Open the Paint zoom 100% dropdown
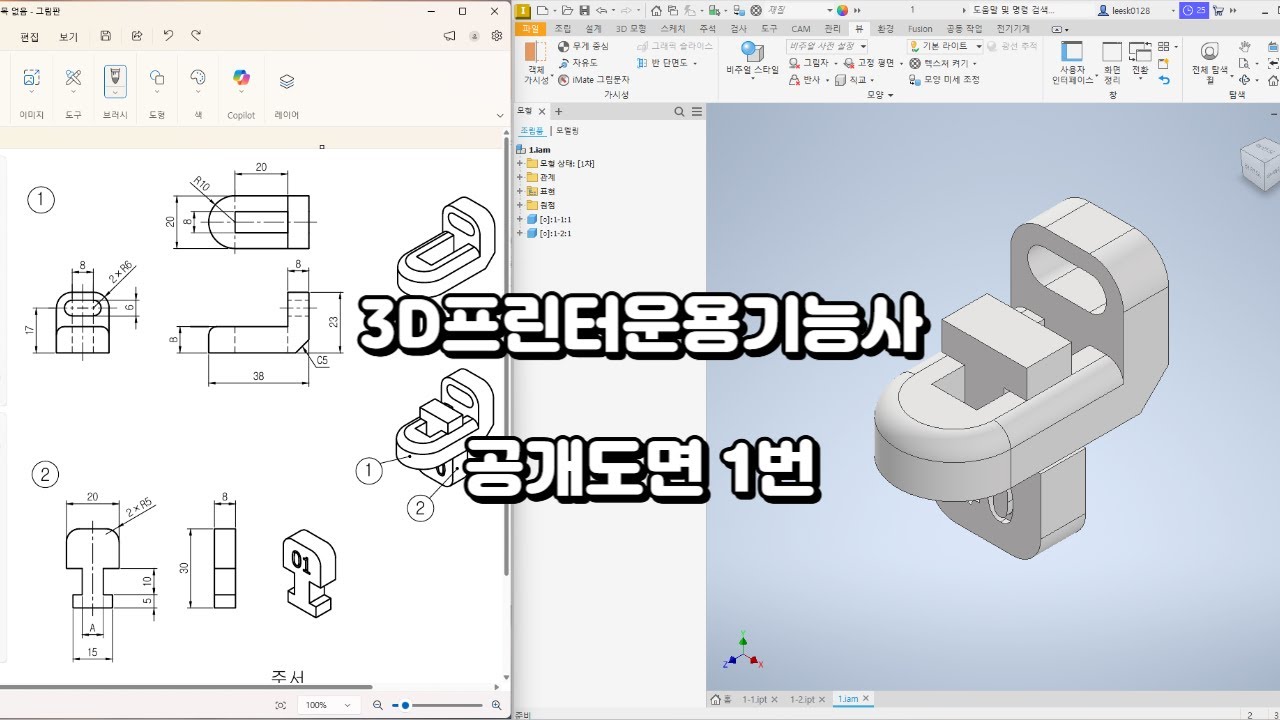Image resolution: width=1280 pixels, height=720 pixels. (330, 705)
